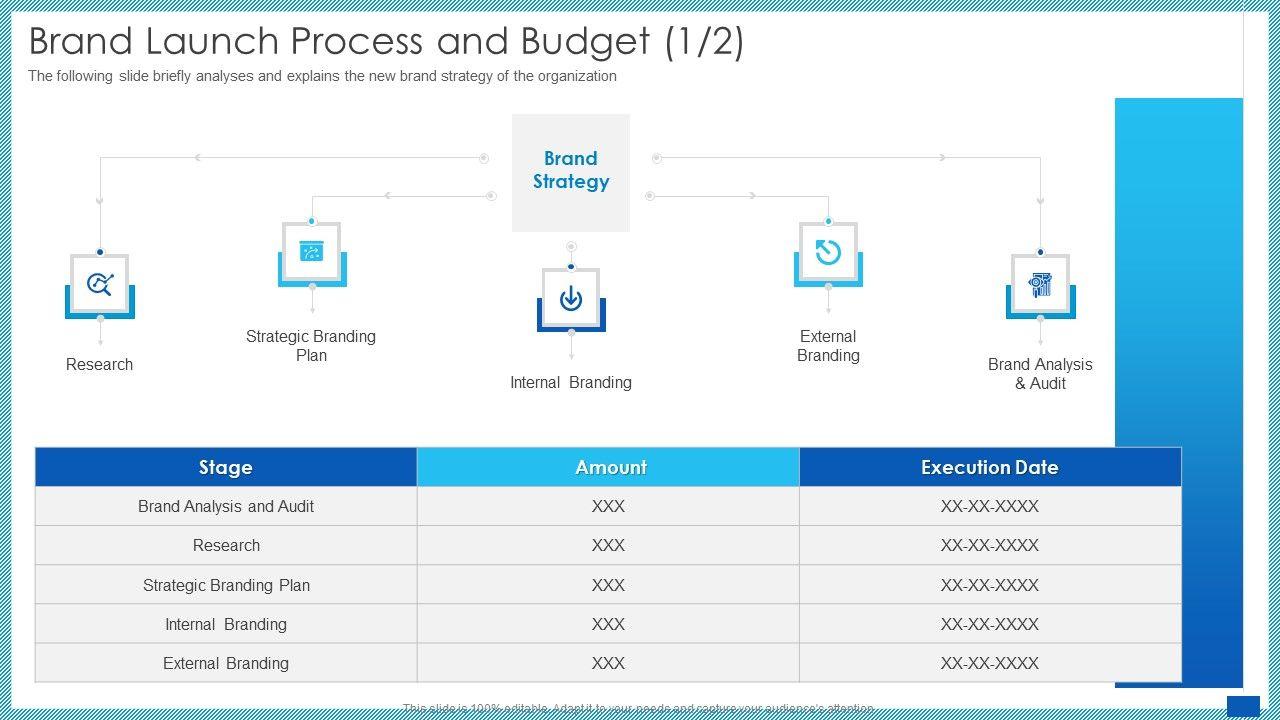Image resolution: width=1280 pixels, height=720 pixels.
Task: Click the Brand Analysis & Audit icon
Action: point(1040,284)
